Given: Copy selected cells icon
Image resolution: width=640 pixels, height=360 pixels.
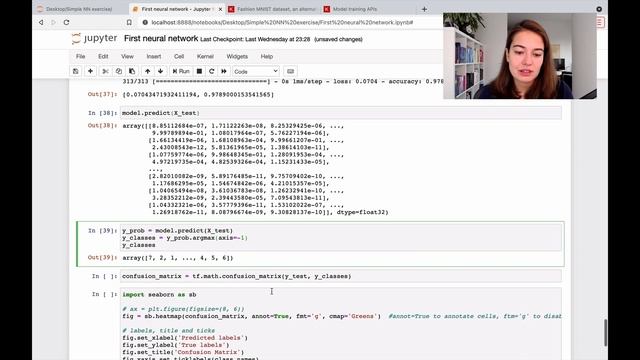Looking at the screenshot, I should 118,71.
